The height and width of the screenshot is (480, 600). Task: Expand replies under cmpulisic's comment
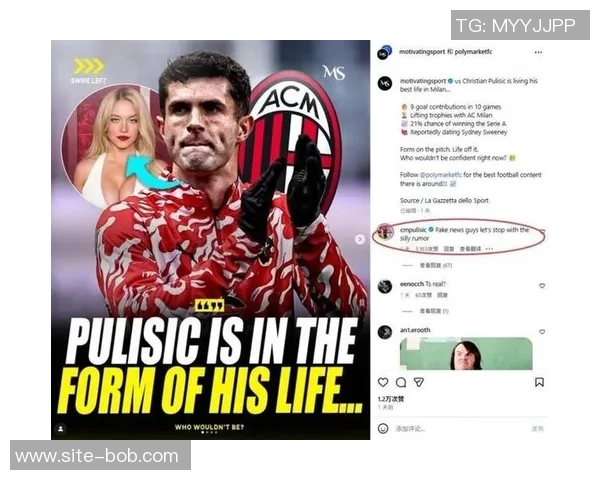[435, 265]
